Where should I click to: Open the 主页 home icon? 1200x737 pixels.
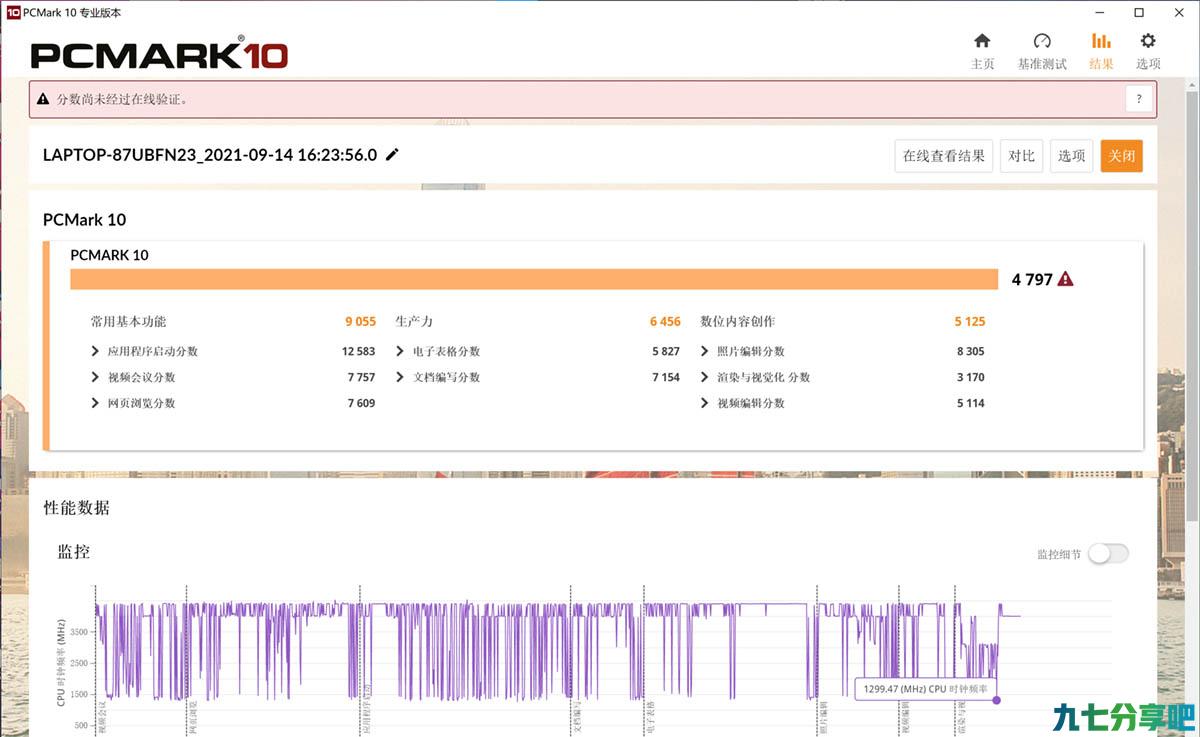[982, 41]
